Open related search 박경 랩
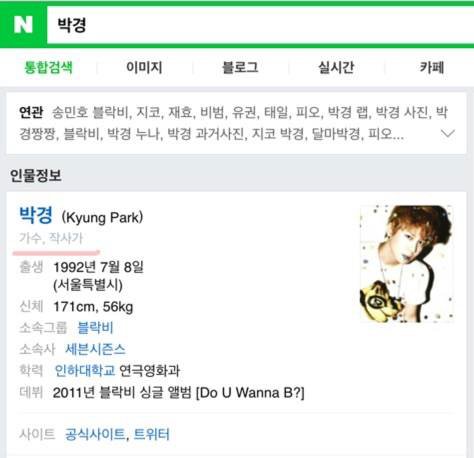Image resolution: width=474 pixels, height=458 pixels. (348, 112)
